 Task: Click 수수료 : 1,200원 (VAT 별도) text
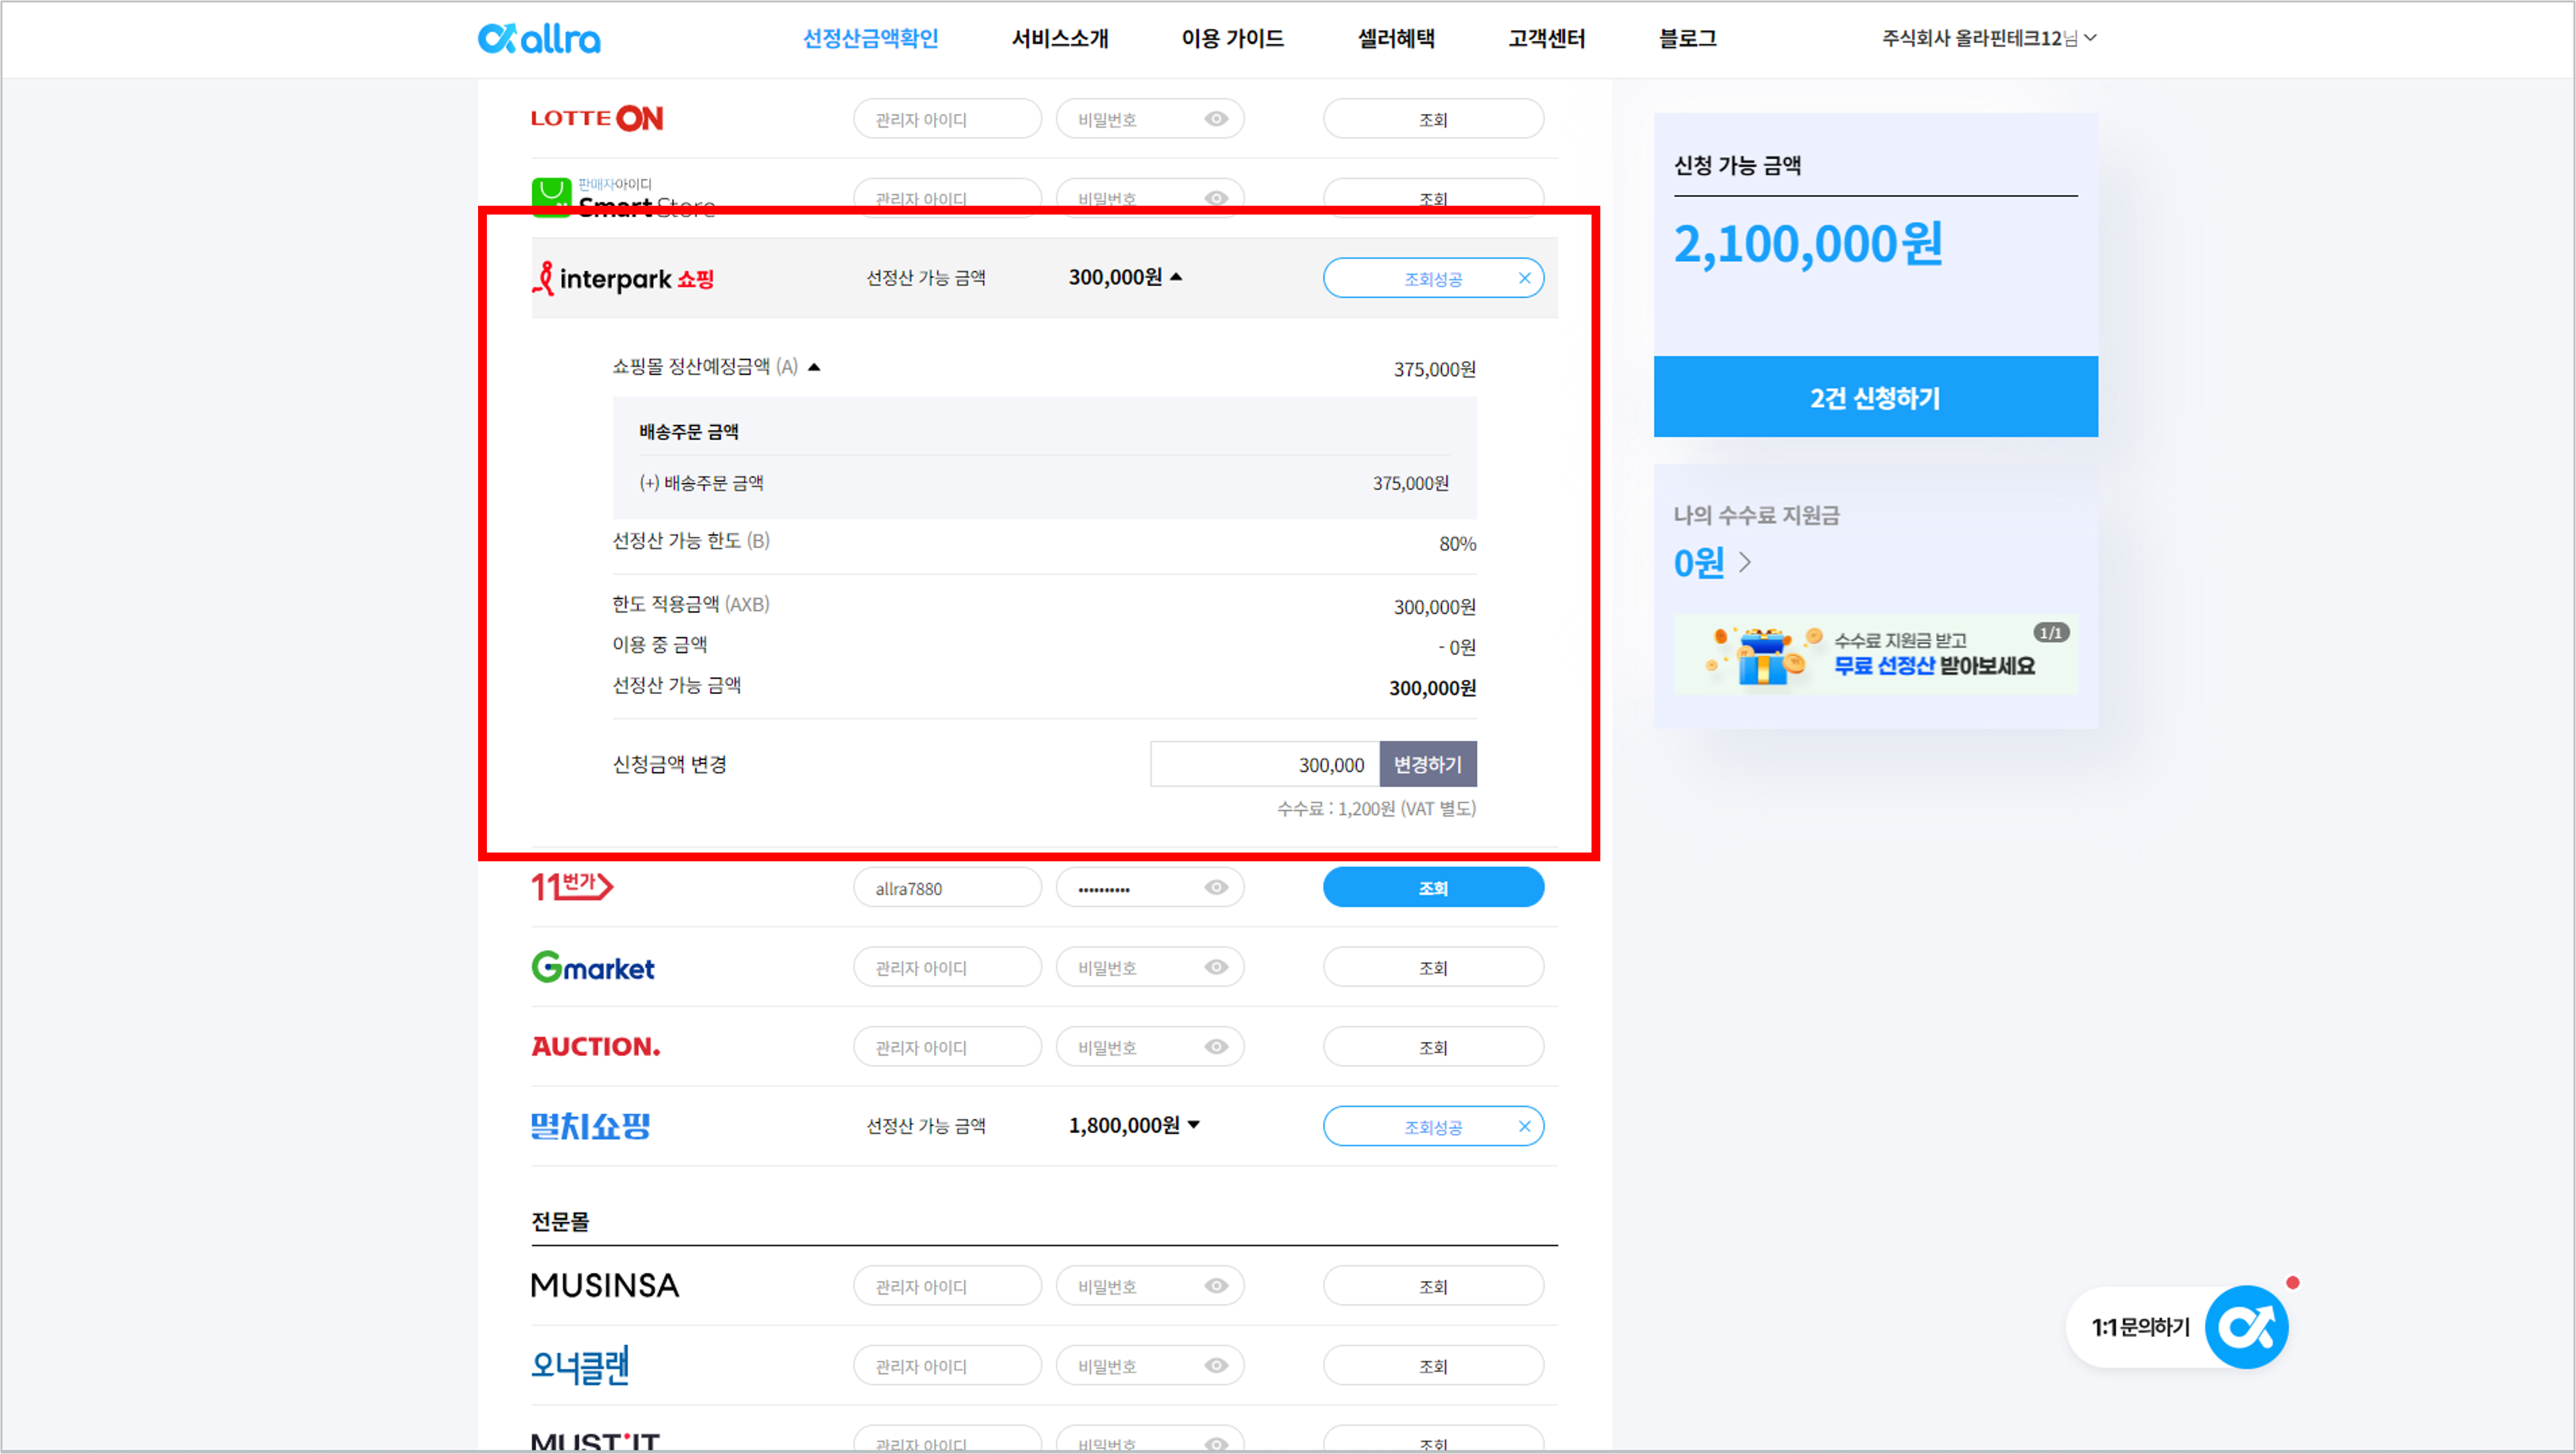click(1376, 808)
